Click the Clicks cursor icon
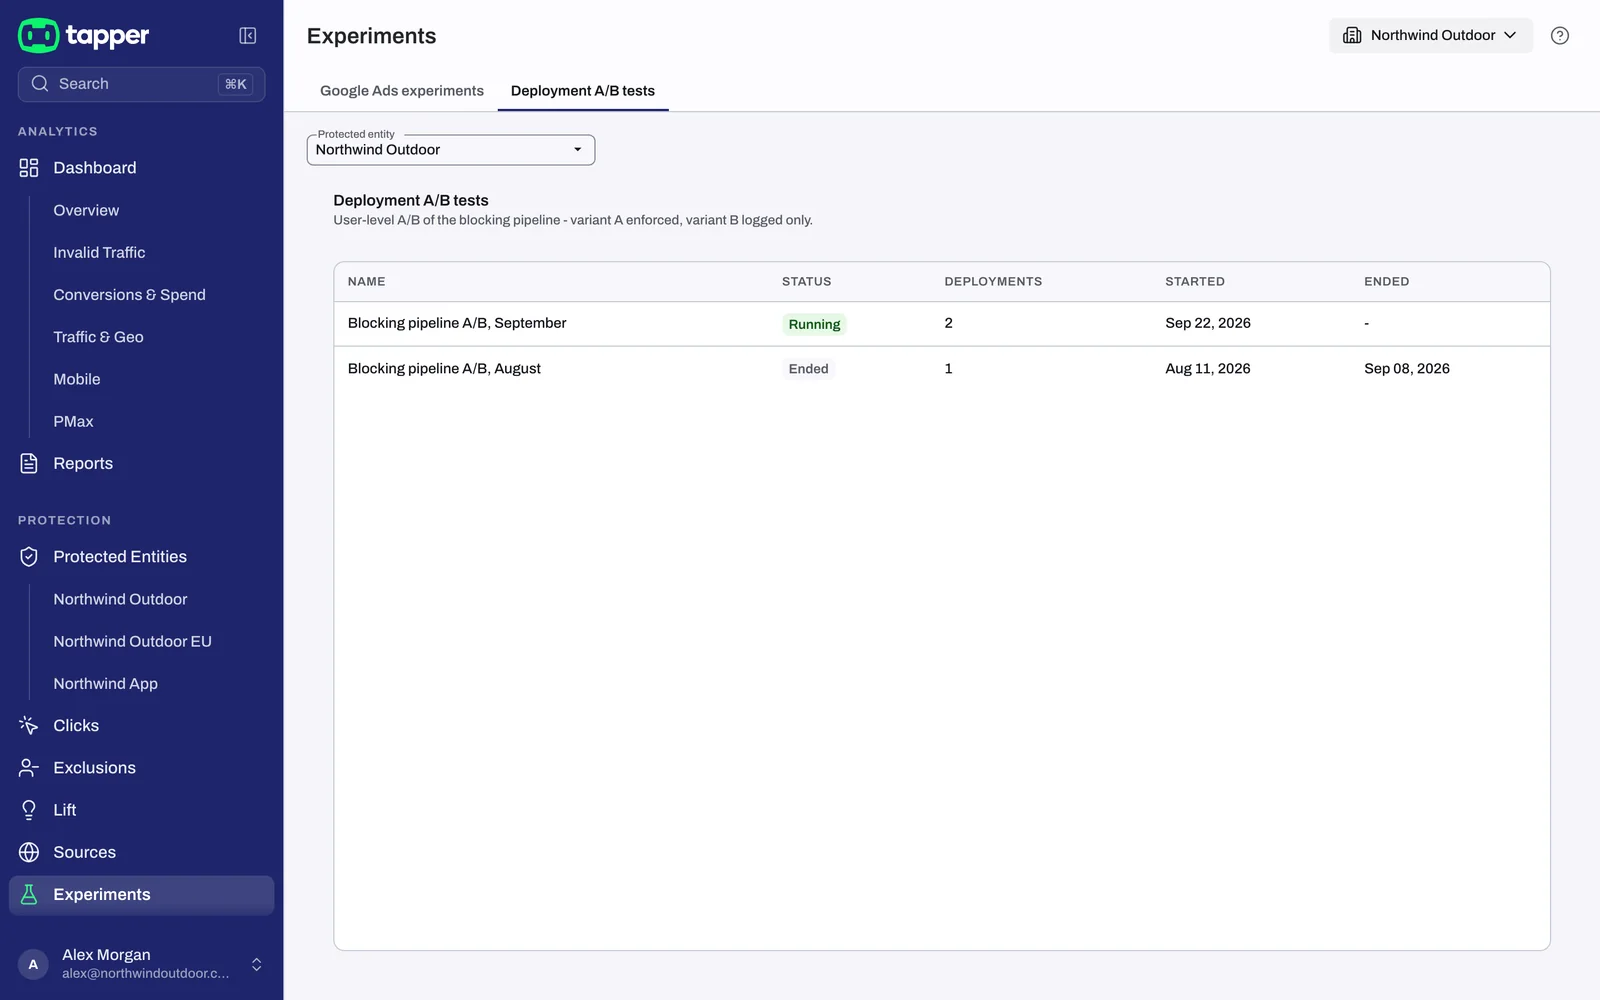Viewport: 1600px width, 1000px height. (29, 726)
